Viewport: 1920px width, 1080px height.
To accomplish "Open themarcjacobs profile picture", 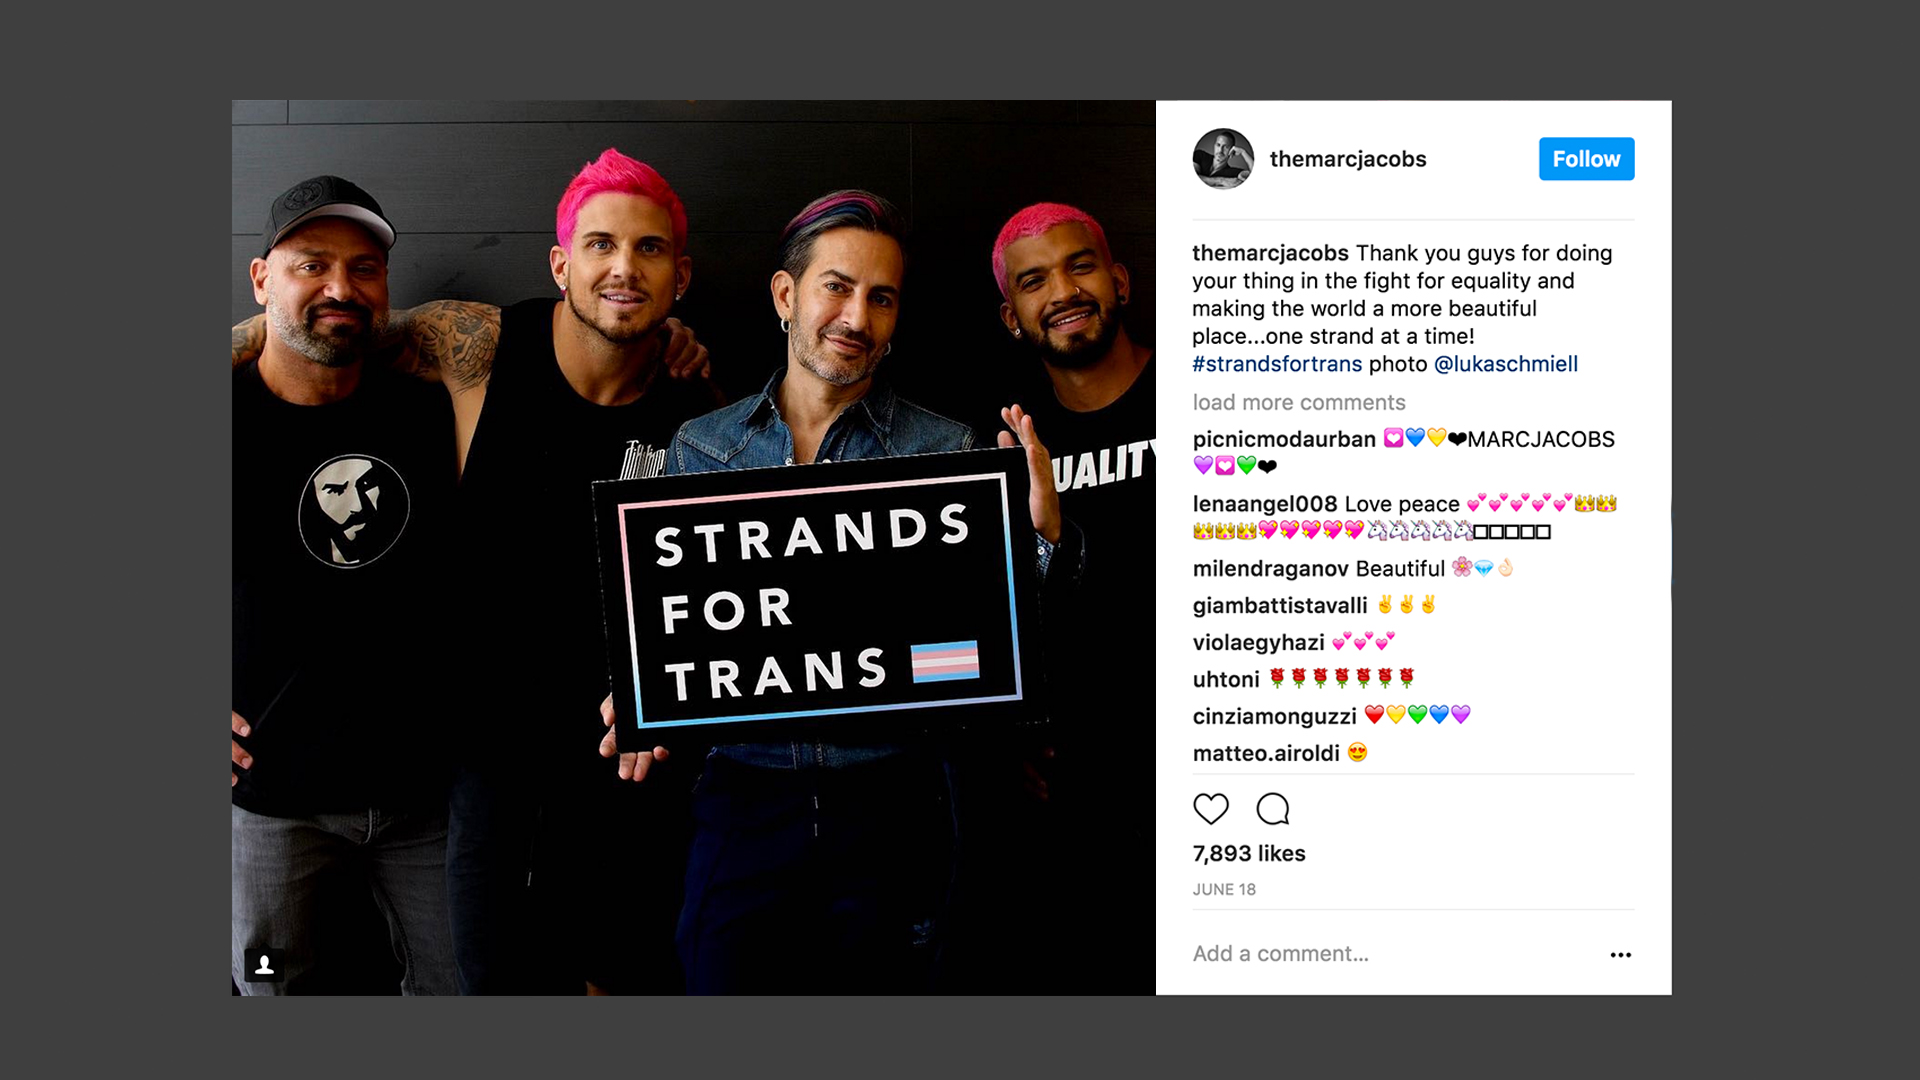I will tap(1223, 159).
